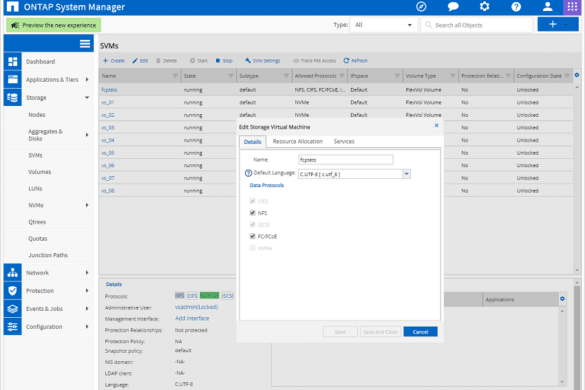
Task: Open the Events & Jobs layers icon
Action: pyautogui.click(x=13, y=309)
